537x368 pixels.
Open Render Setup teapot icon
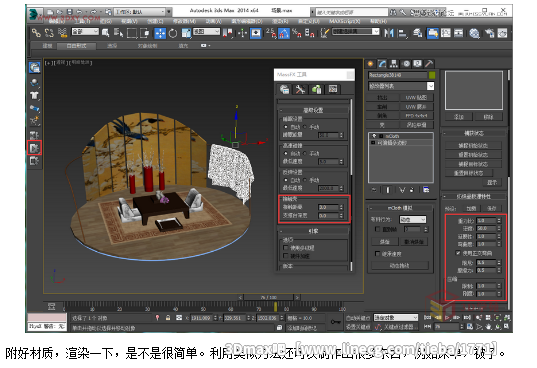click(490, 33)
